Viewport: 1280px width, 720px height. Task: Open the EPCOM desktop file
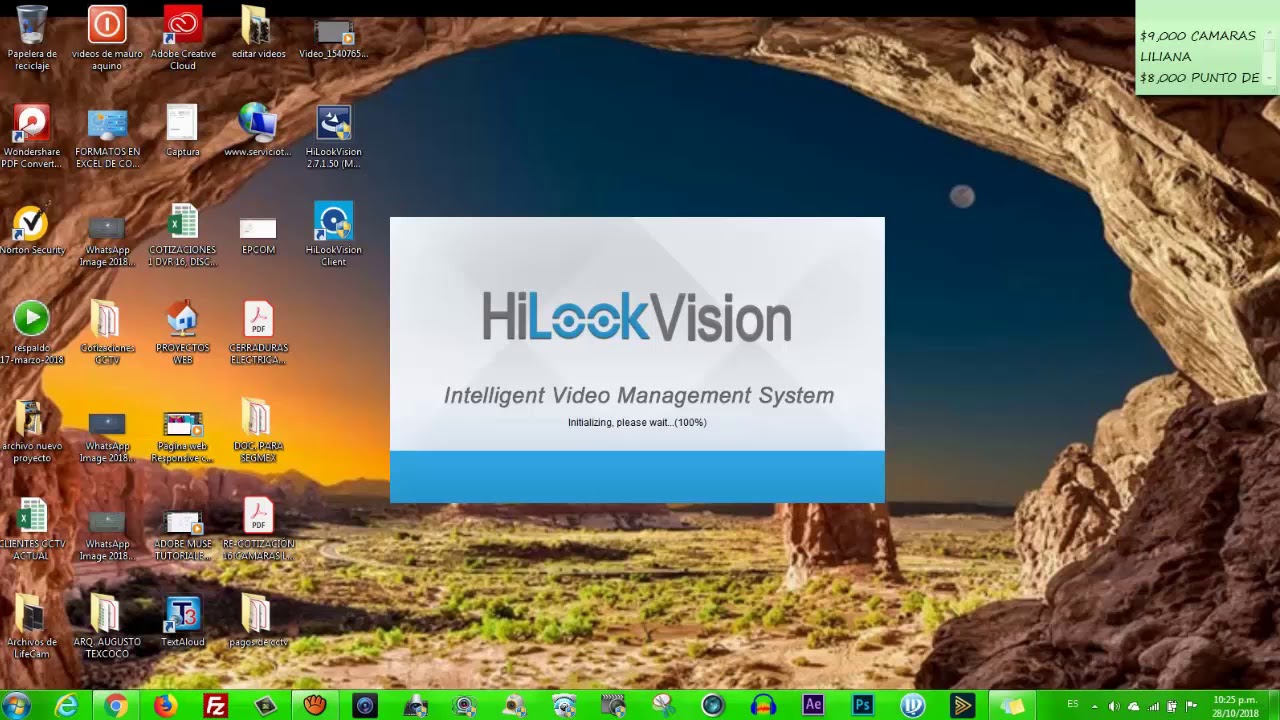[x=258, y=234]
